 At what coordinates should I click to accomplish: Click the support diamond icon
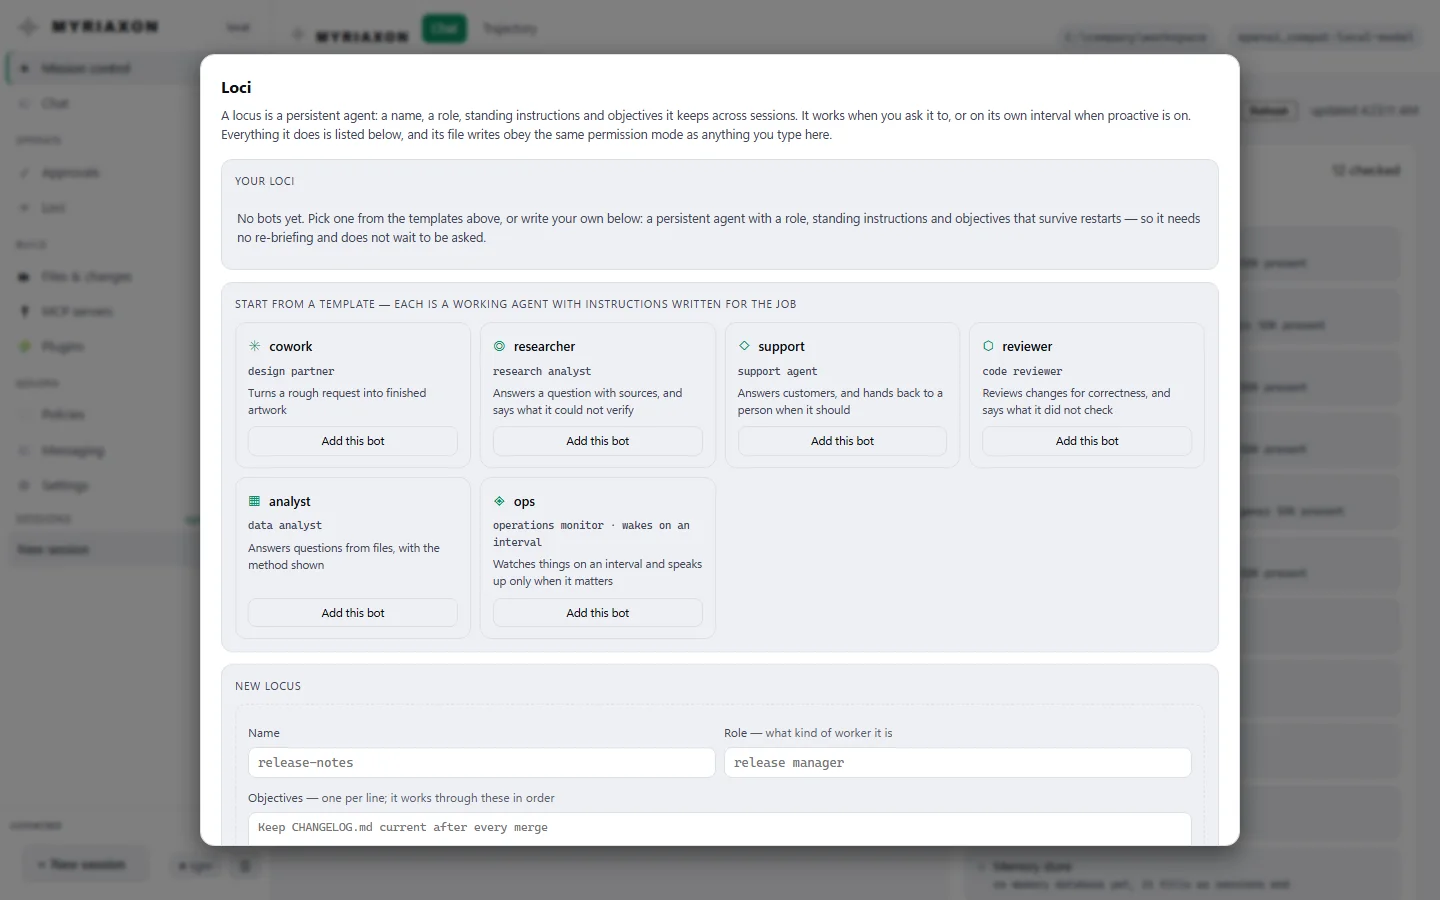(x=744, y=346)
